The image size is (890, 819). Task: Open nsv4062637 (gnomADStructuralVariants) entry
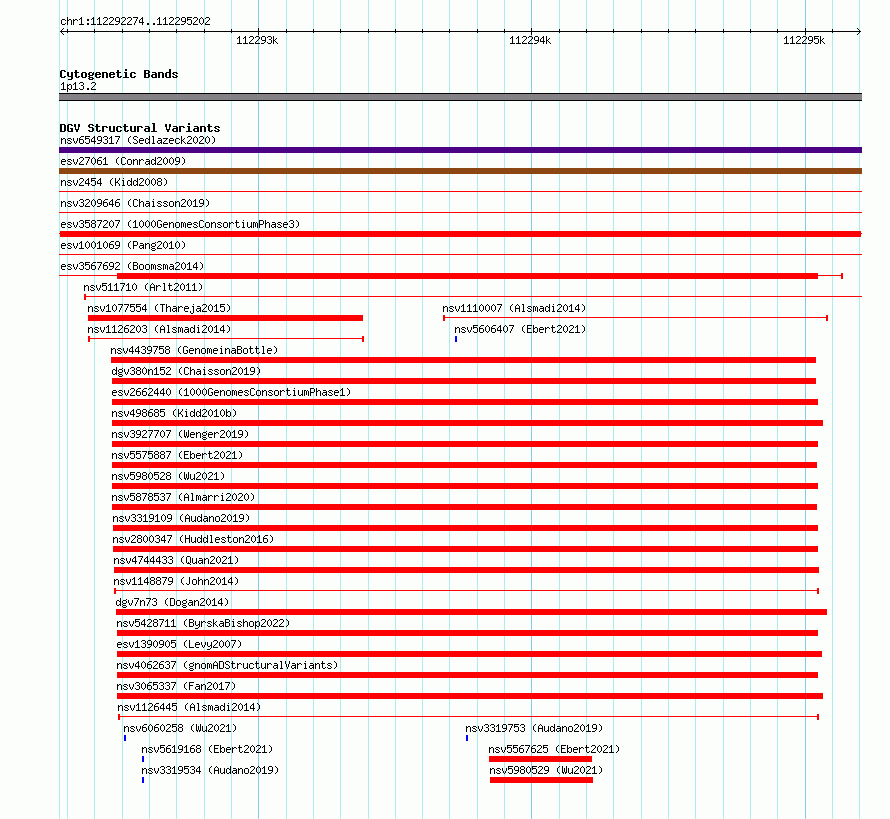(x=227, y=665)
